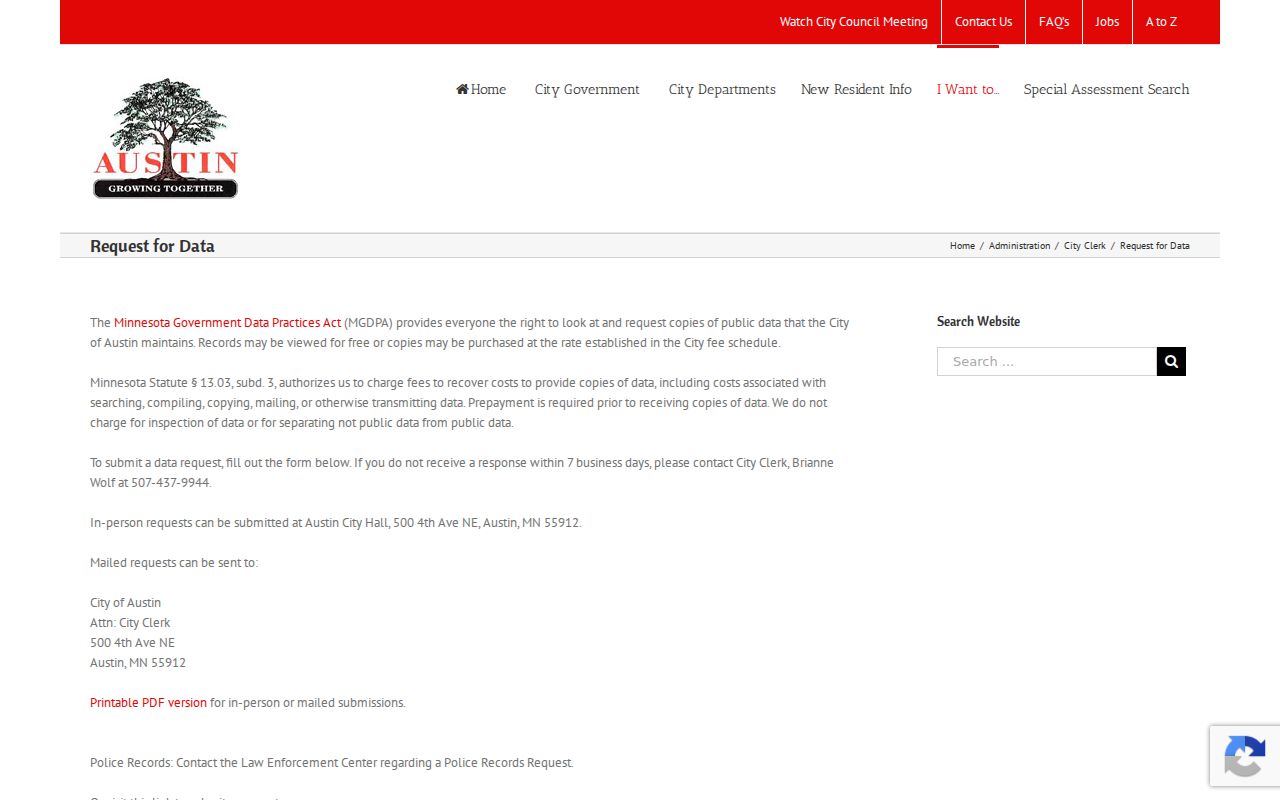This screenshot has height=800, width=1280.
Task: Open the Contact Us page
Action: pos(983,22)
